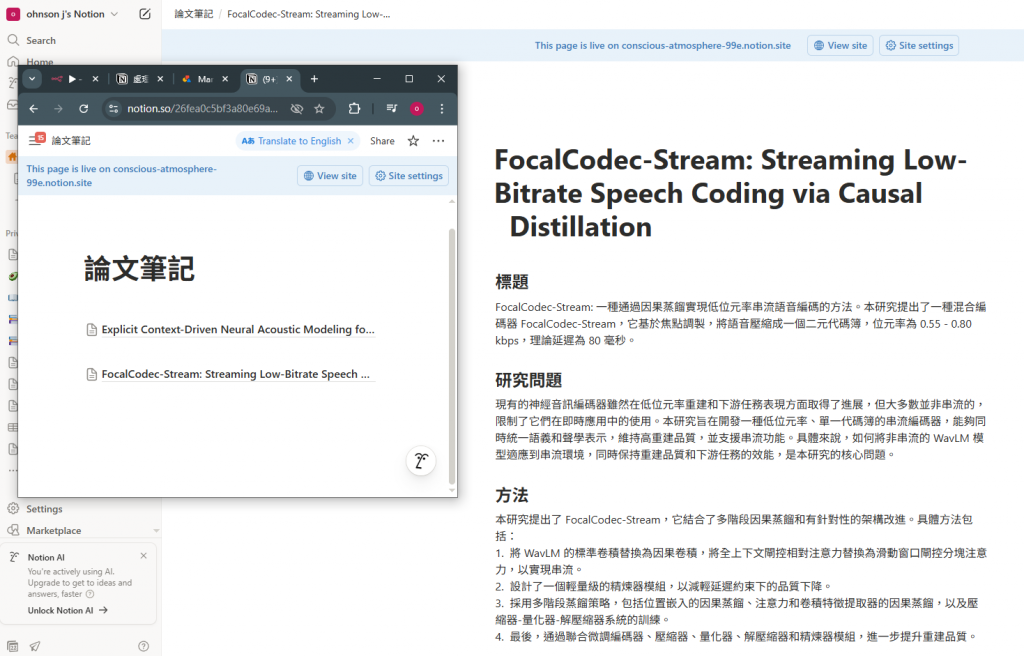Open the browser three-dot menu
1024x656 pixels.
[441, 108]
